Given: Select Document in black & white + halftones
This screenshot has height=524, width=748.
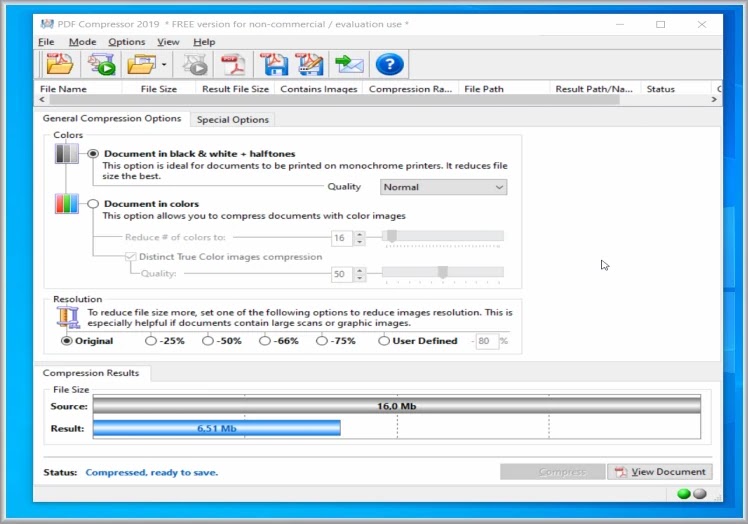Looking at the screenshot, I should click(x=93, y=154).
